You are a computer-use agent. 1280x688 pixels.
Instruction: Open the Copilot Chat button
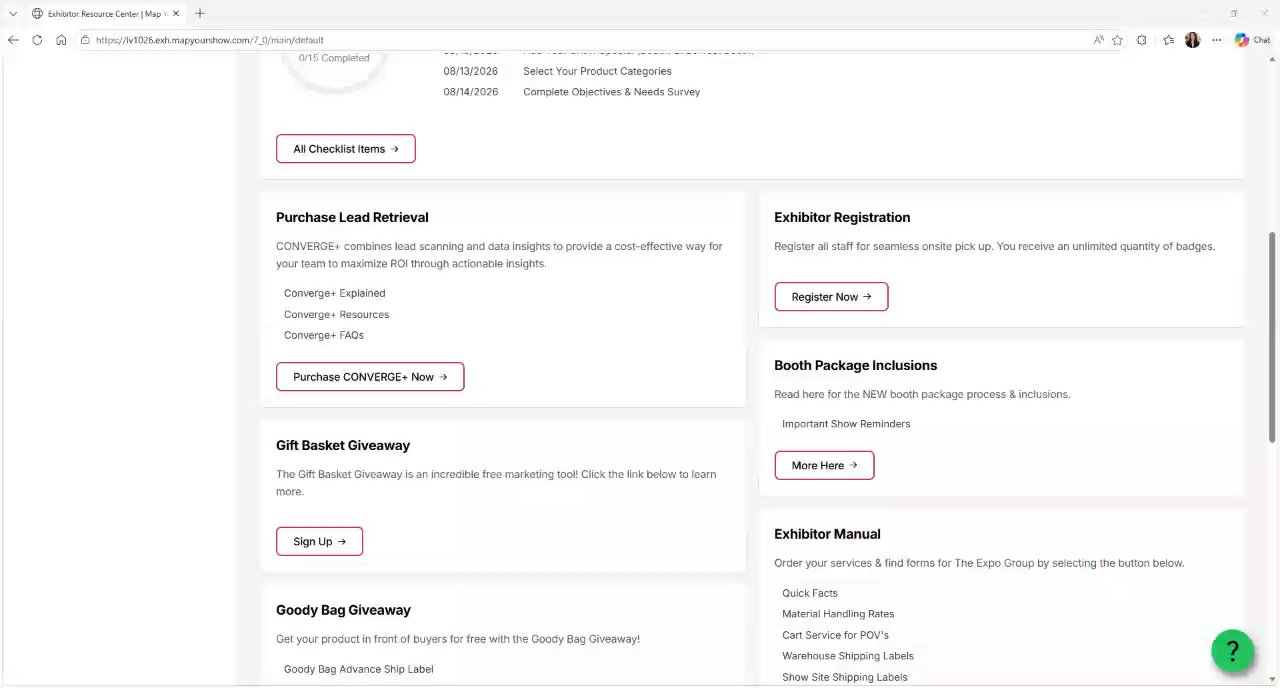coord(1252,40)
